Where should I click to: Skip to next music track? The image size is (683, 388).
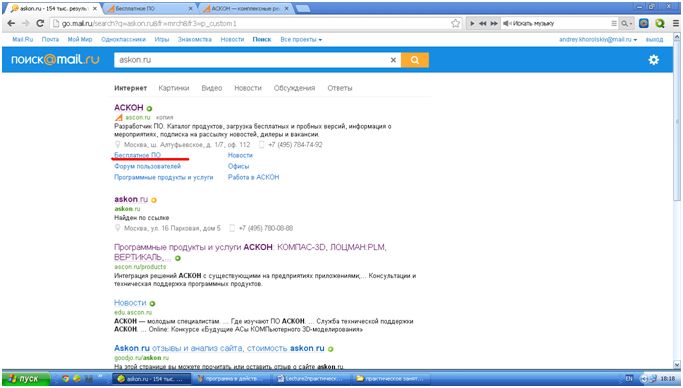point(494,24)
